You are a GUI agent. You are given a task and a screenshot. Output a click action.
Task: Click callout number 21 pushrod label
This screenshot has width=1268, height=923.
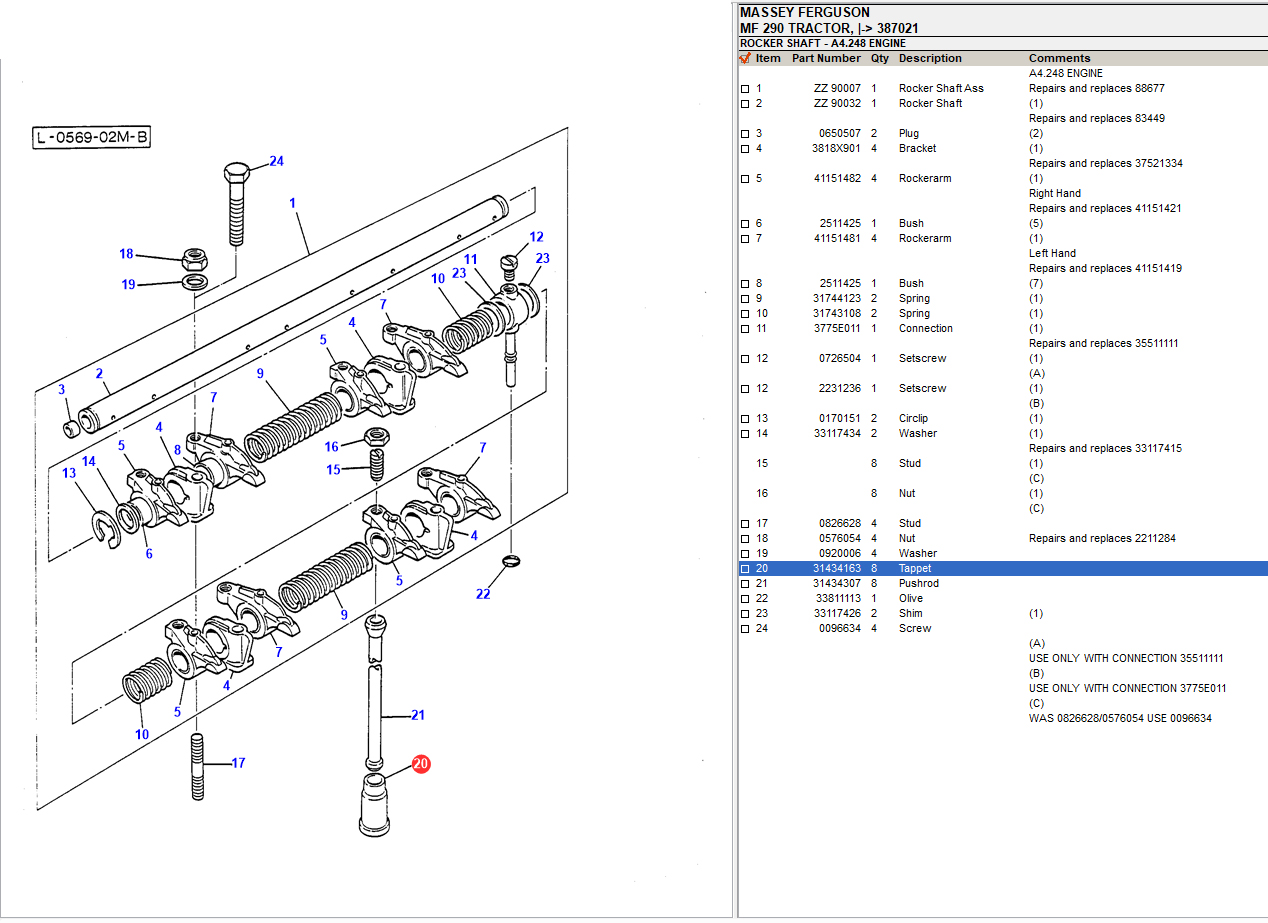pos(418,715)
